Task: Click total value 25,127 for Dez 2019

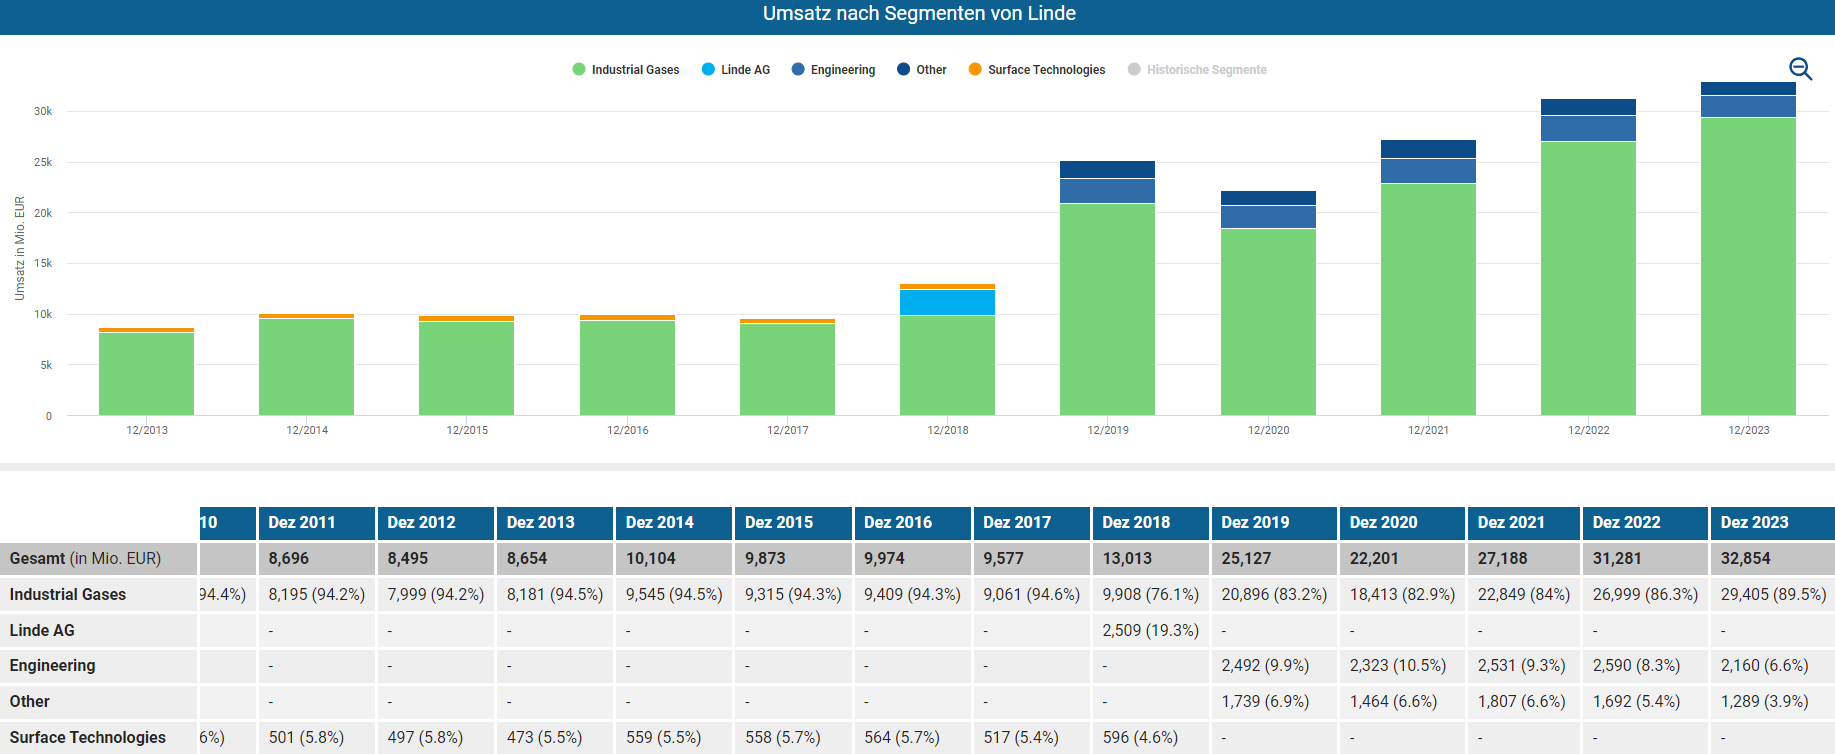Action: tap(1246, 559)
